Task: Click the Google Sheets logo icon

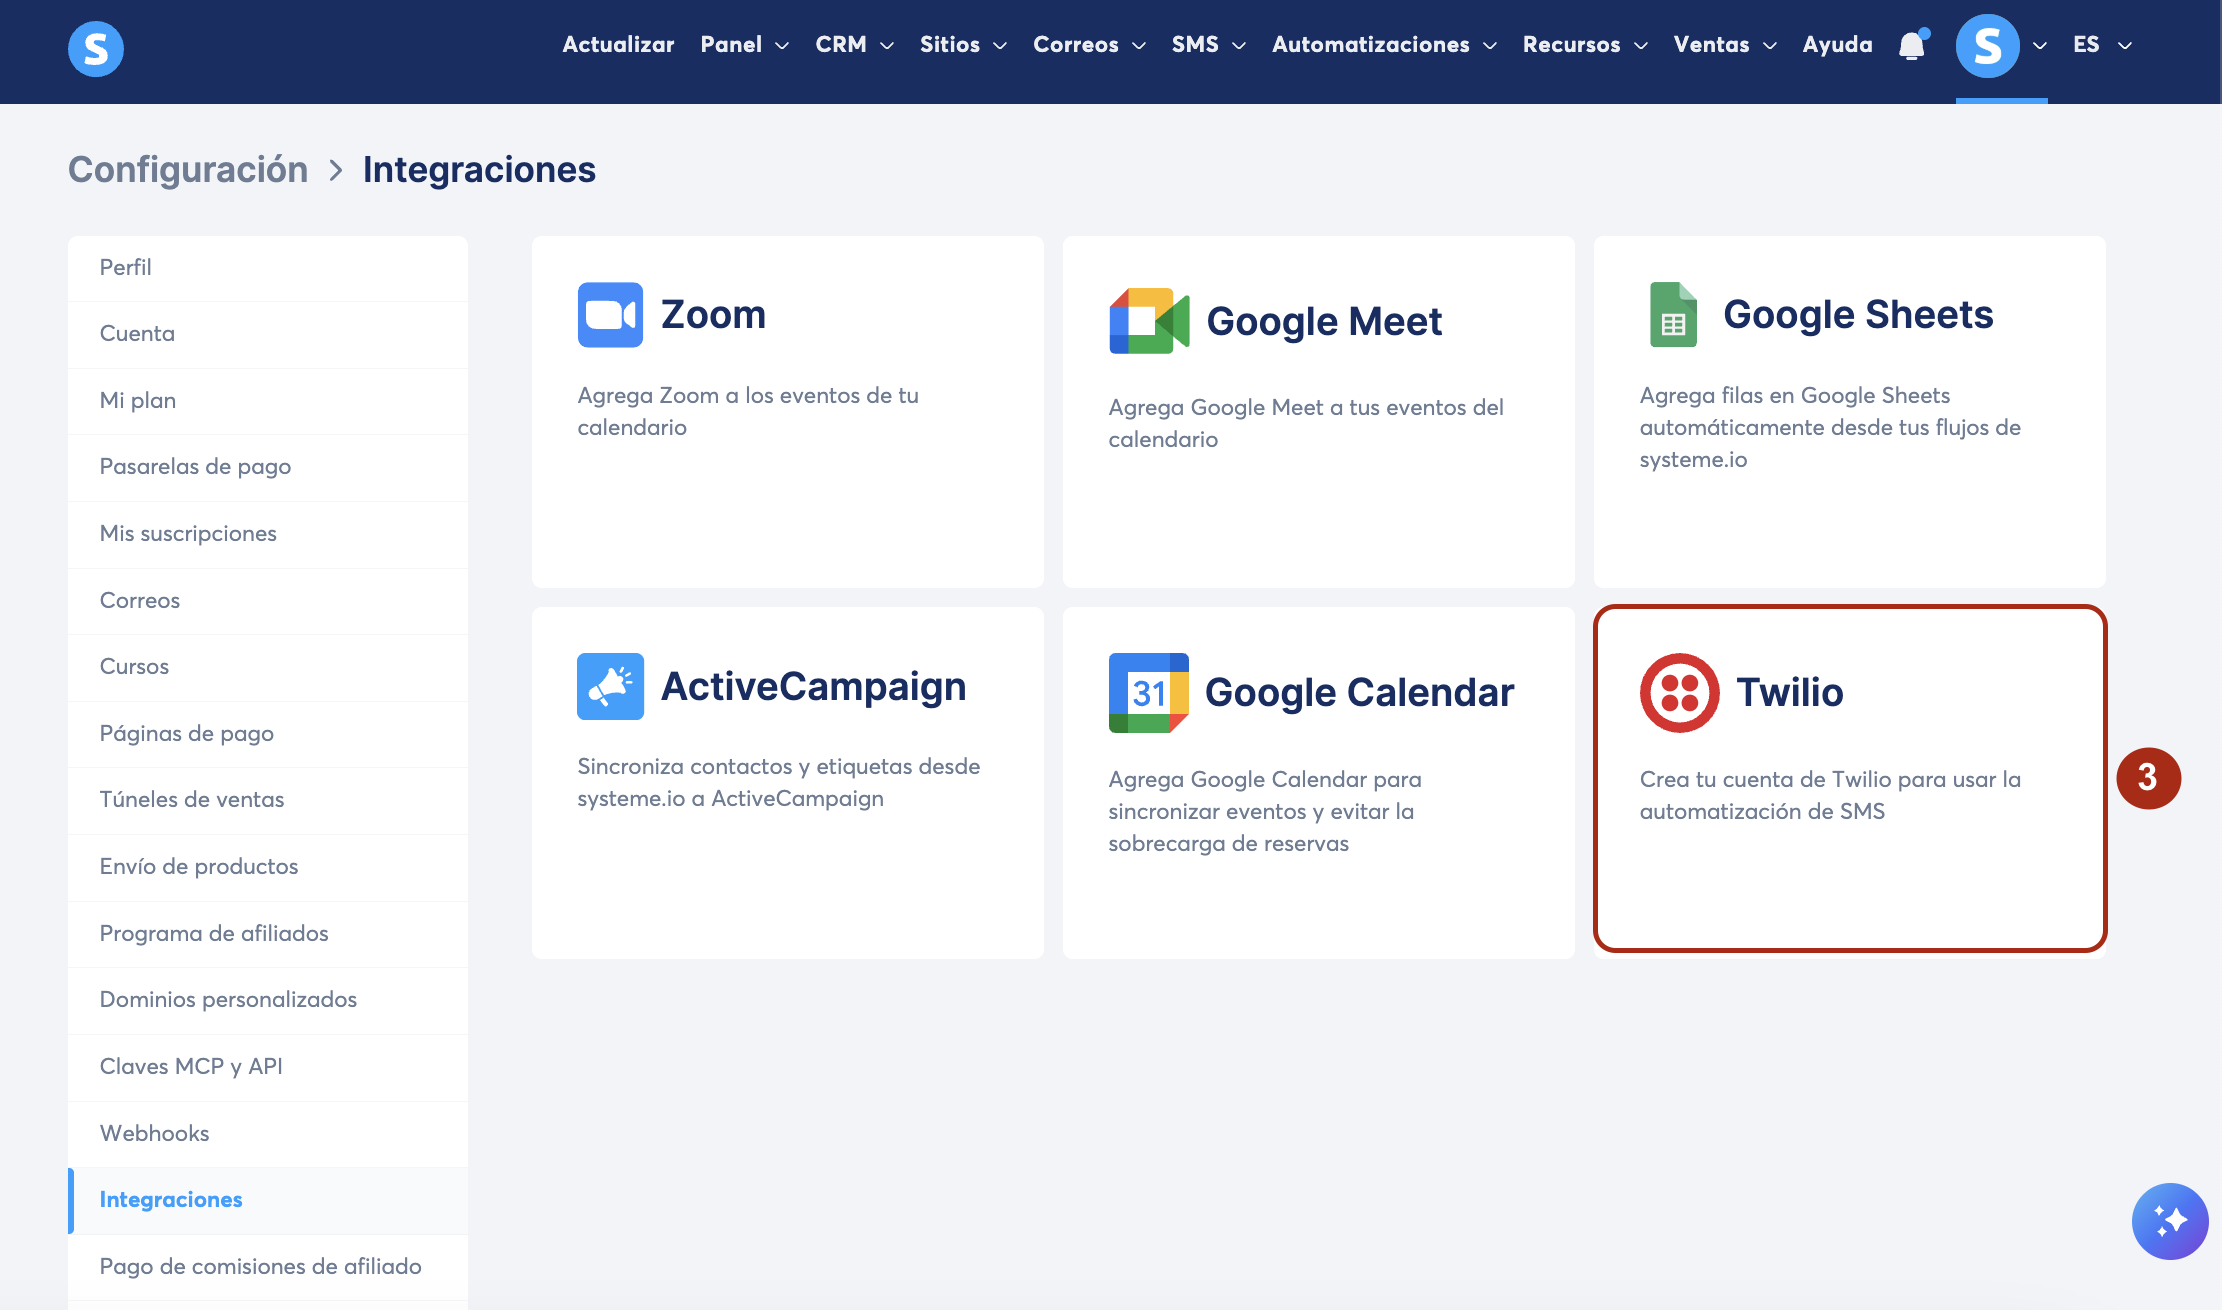Action: [x=1673, y=315]
